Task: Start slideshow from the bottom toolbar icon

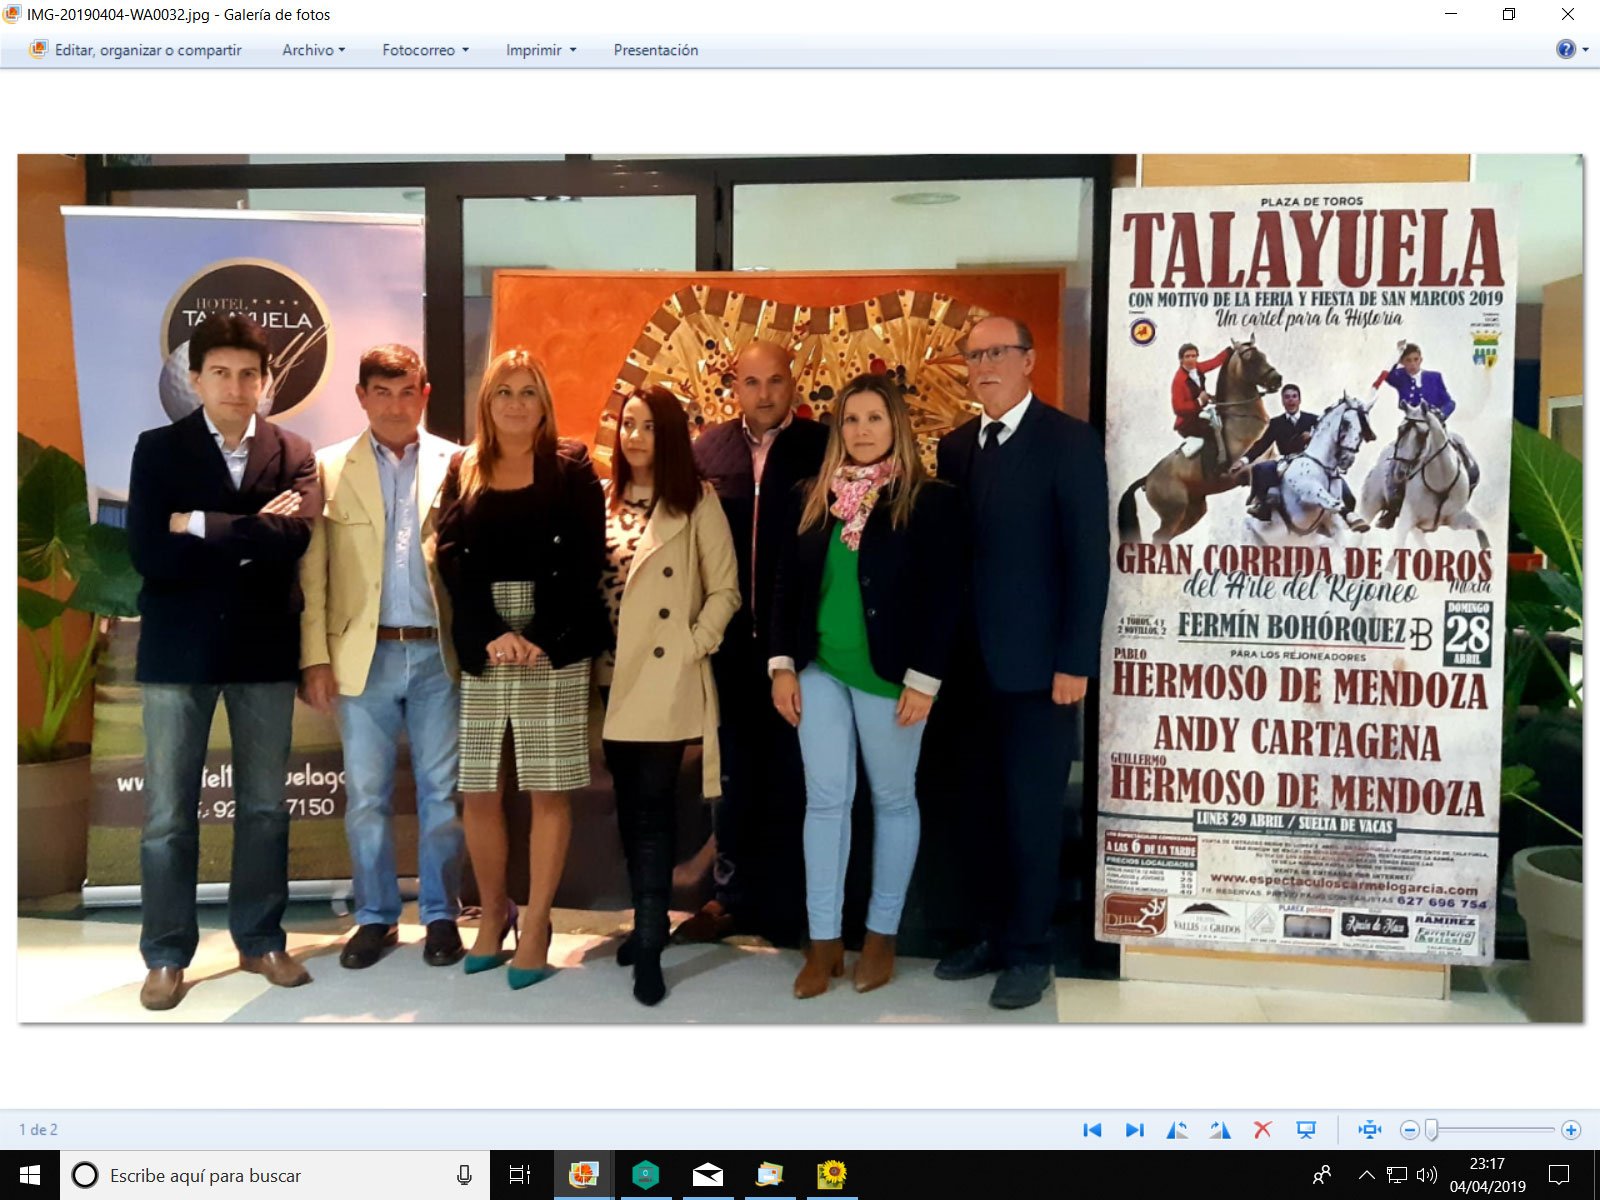Action: point(1306,1130)
